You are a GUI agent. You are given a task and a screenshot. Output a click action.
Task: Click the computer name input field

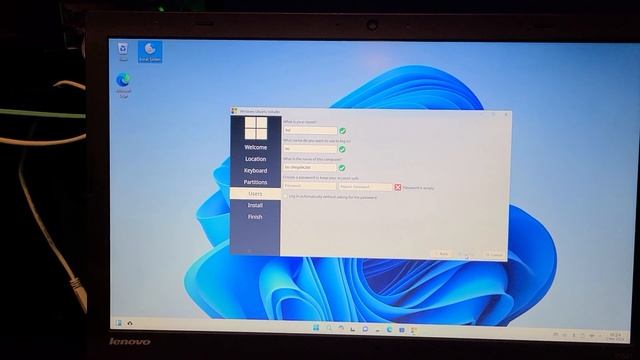point(310,167)
